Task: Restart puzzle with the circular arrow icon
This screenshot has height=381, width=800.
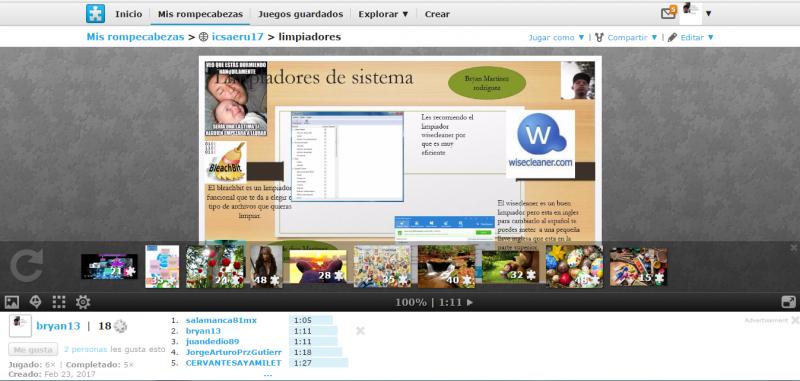Action: tap(27, 266)
